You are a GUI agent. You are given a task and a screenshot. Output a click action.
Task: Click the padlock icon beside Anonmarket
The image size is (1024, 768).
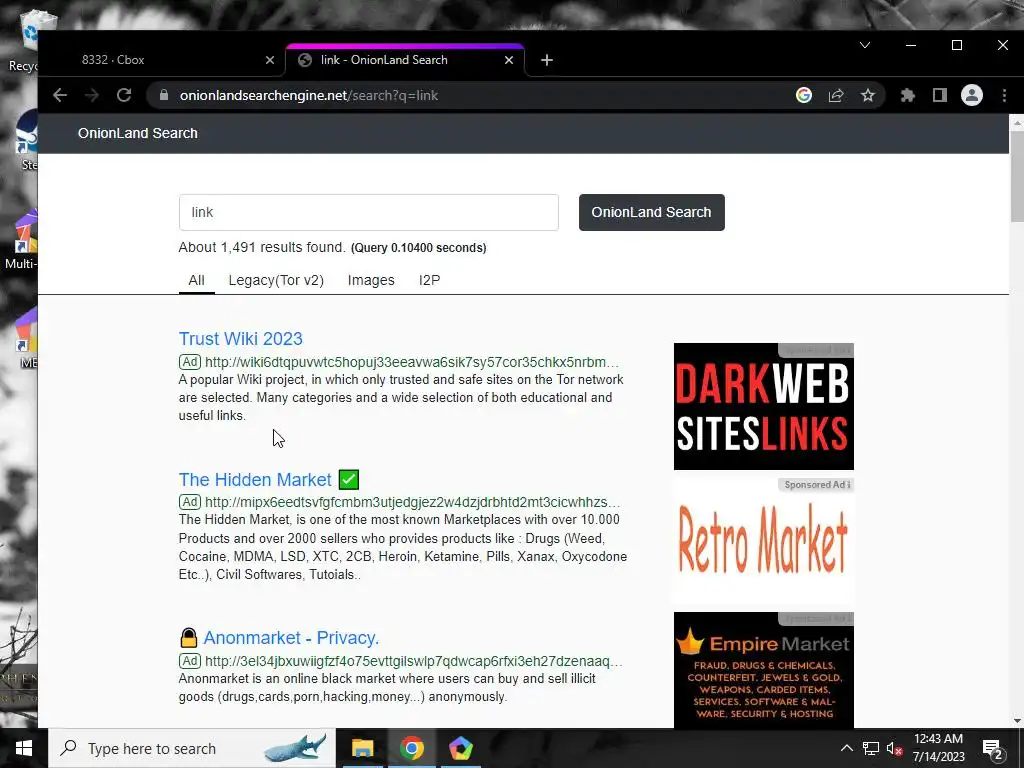coord(189,637)
